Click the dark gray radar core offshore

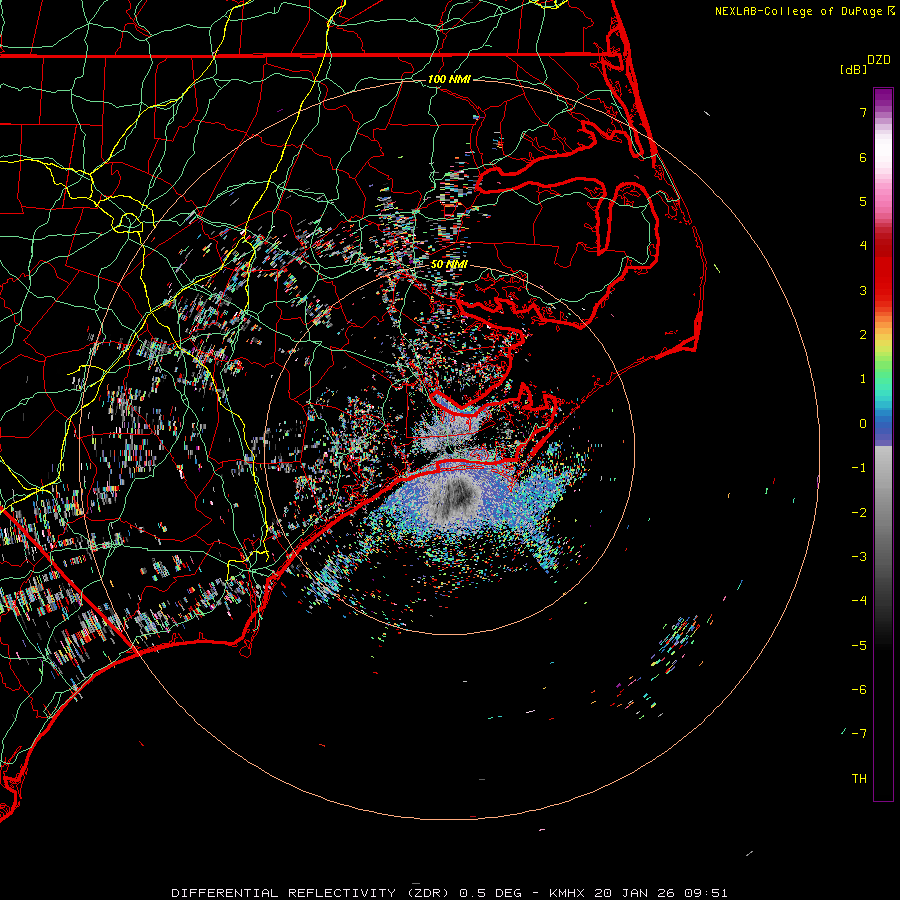pos(457,494)
